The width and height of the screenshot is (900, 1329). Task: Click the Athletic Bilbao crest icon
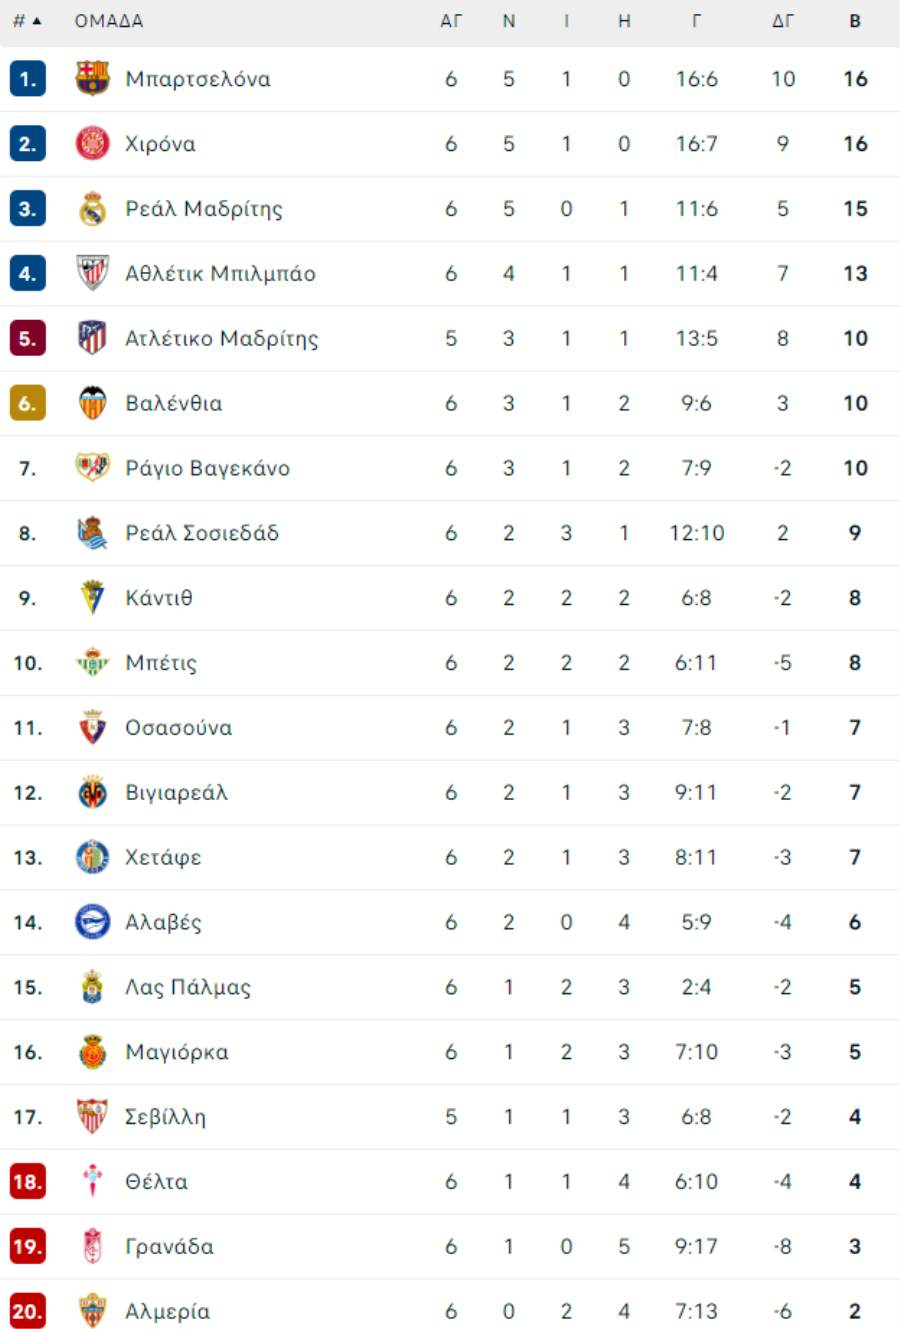(92, 273)
